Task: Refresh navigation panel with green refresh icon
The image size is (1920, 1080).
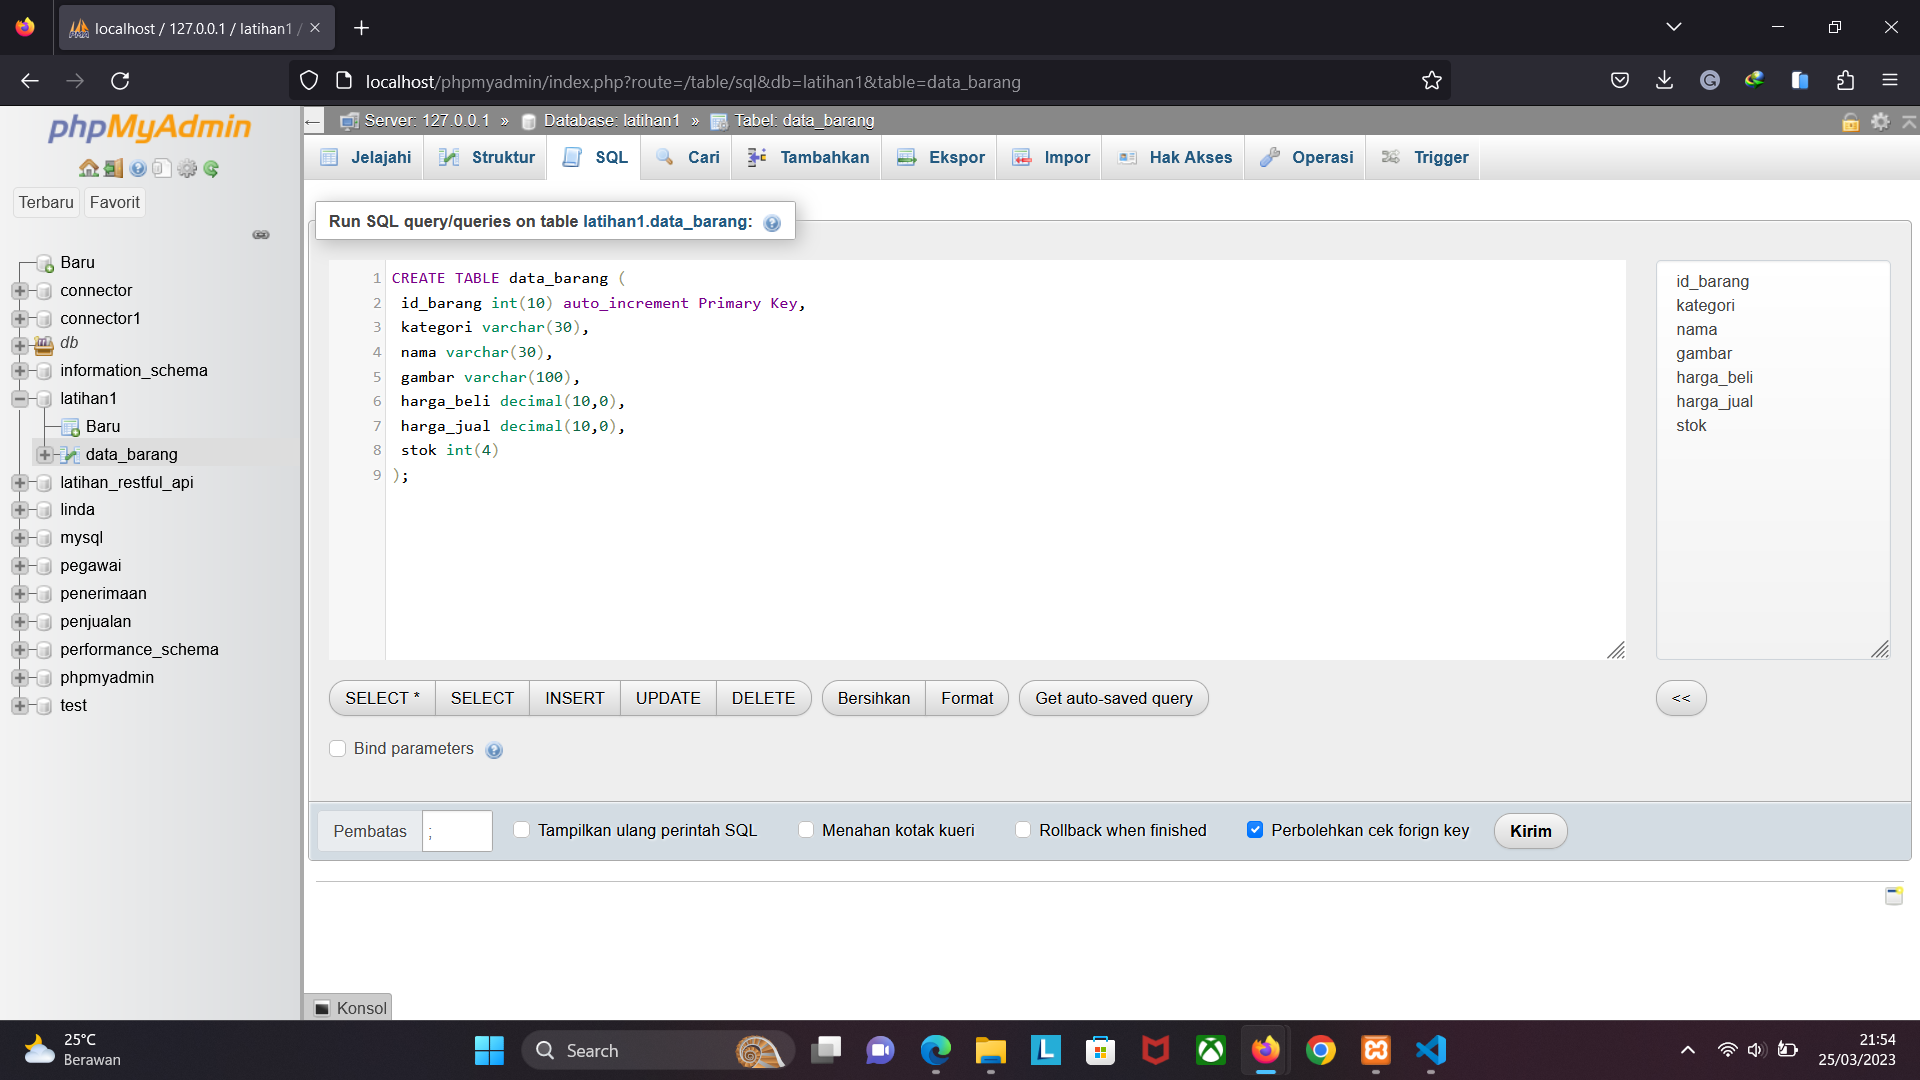Action: pos(211,168)
